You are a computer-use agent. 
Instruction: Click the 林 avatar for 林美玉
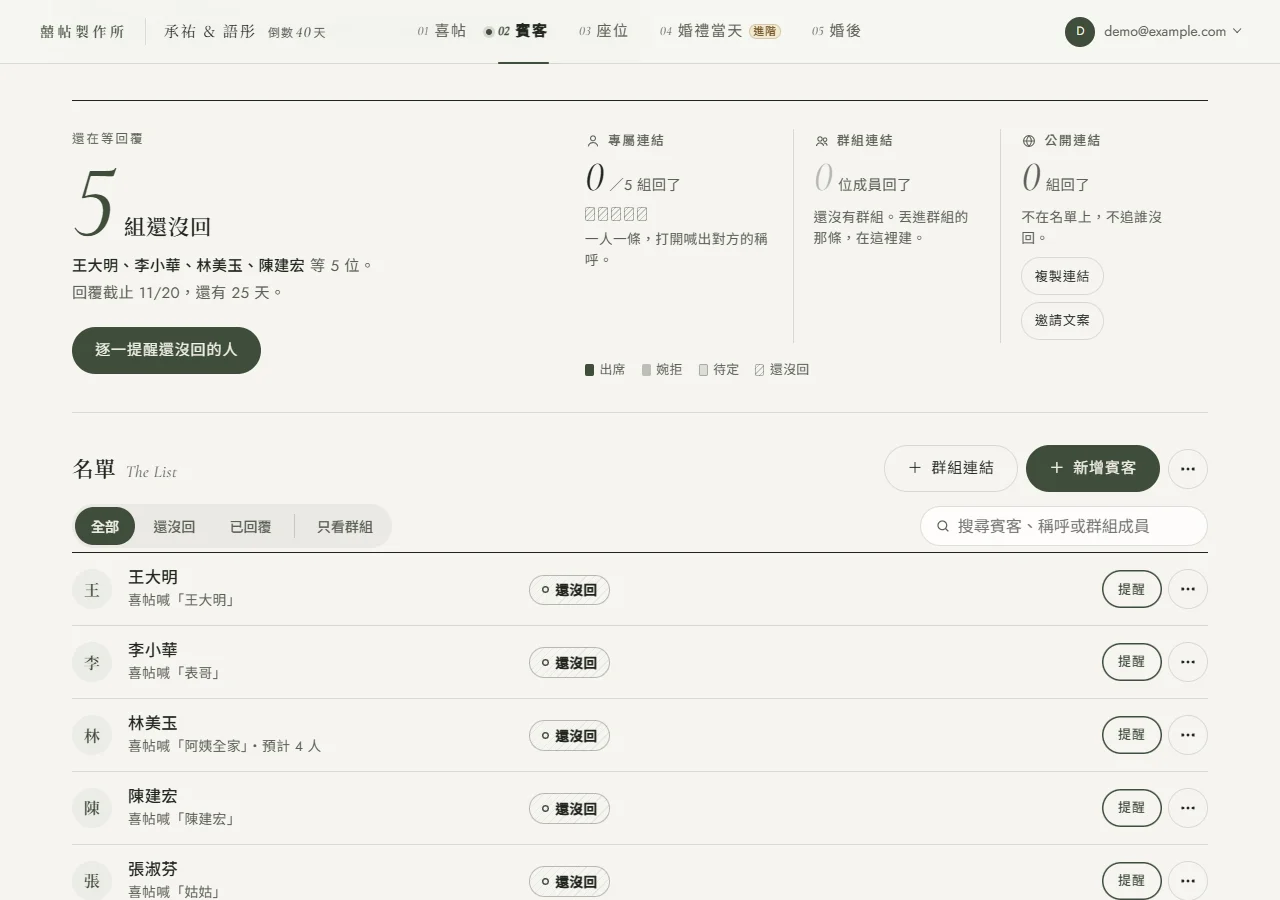tap(92, 735)
